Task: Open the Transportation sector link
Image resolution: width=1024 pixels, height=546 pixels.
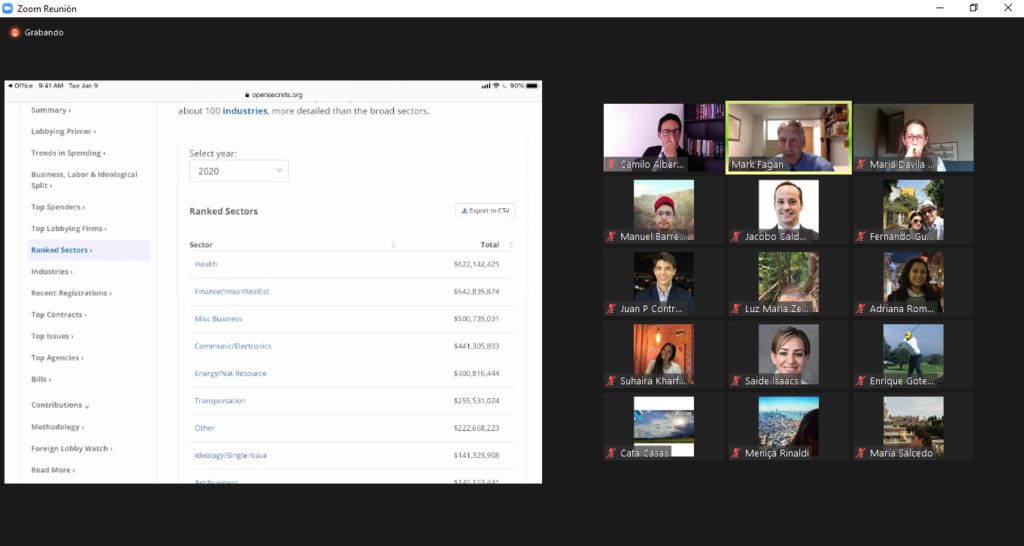Action: pyautogui.click(x=220, y=401)
